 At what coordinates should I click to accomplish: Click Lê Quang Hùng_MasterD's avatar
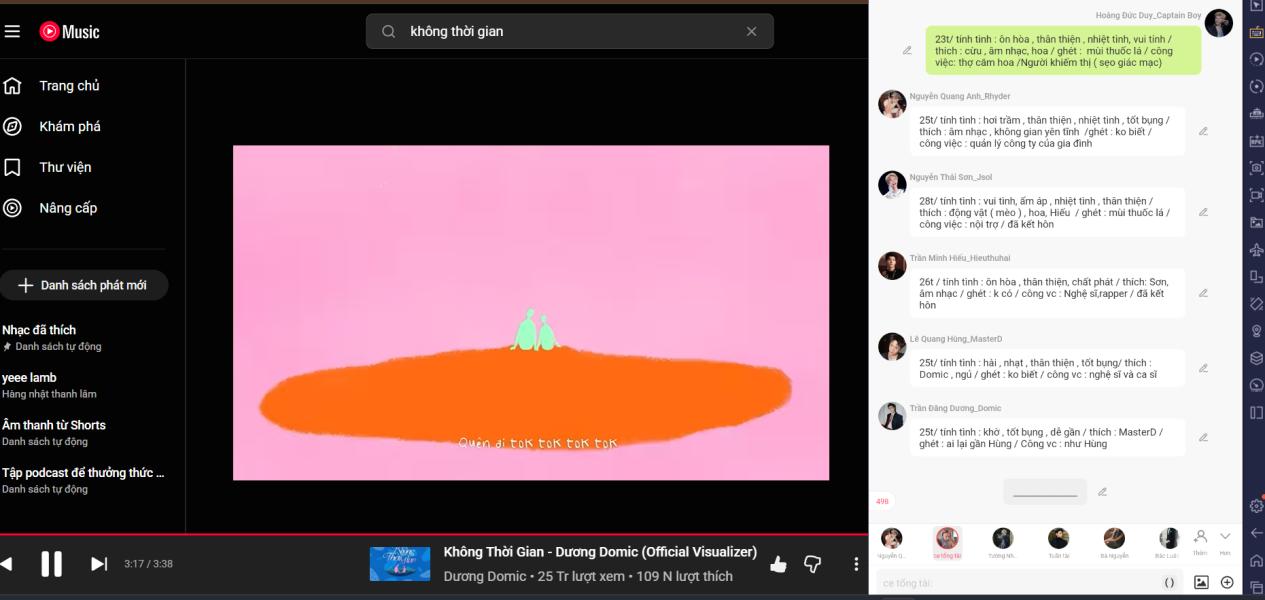pos(892,347)
